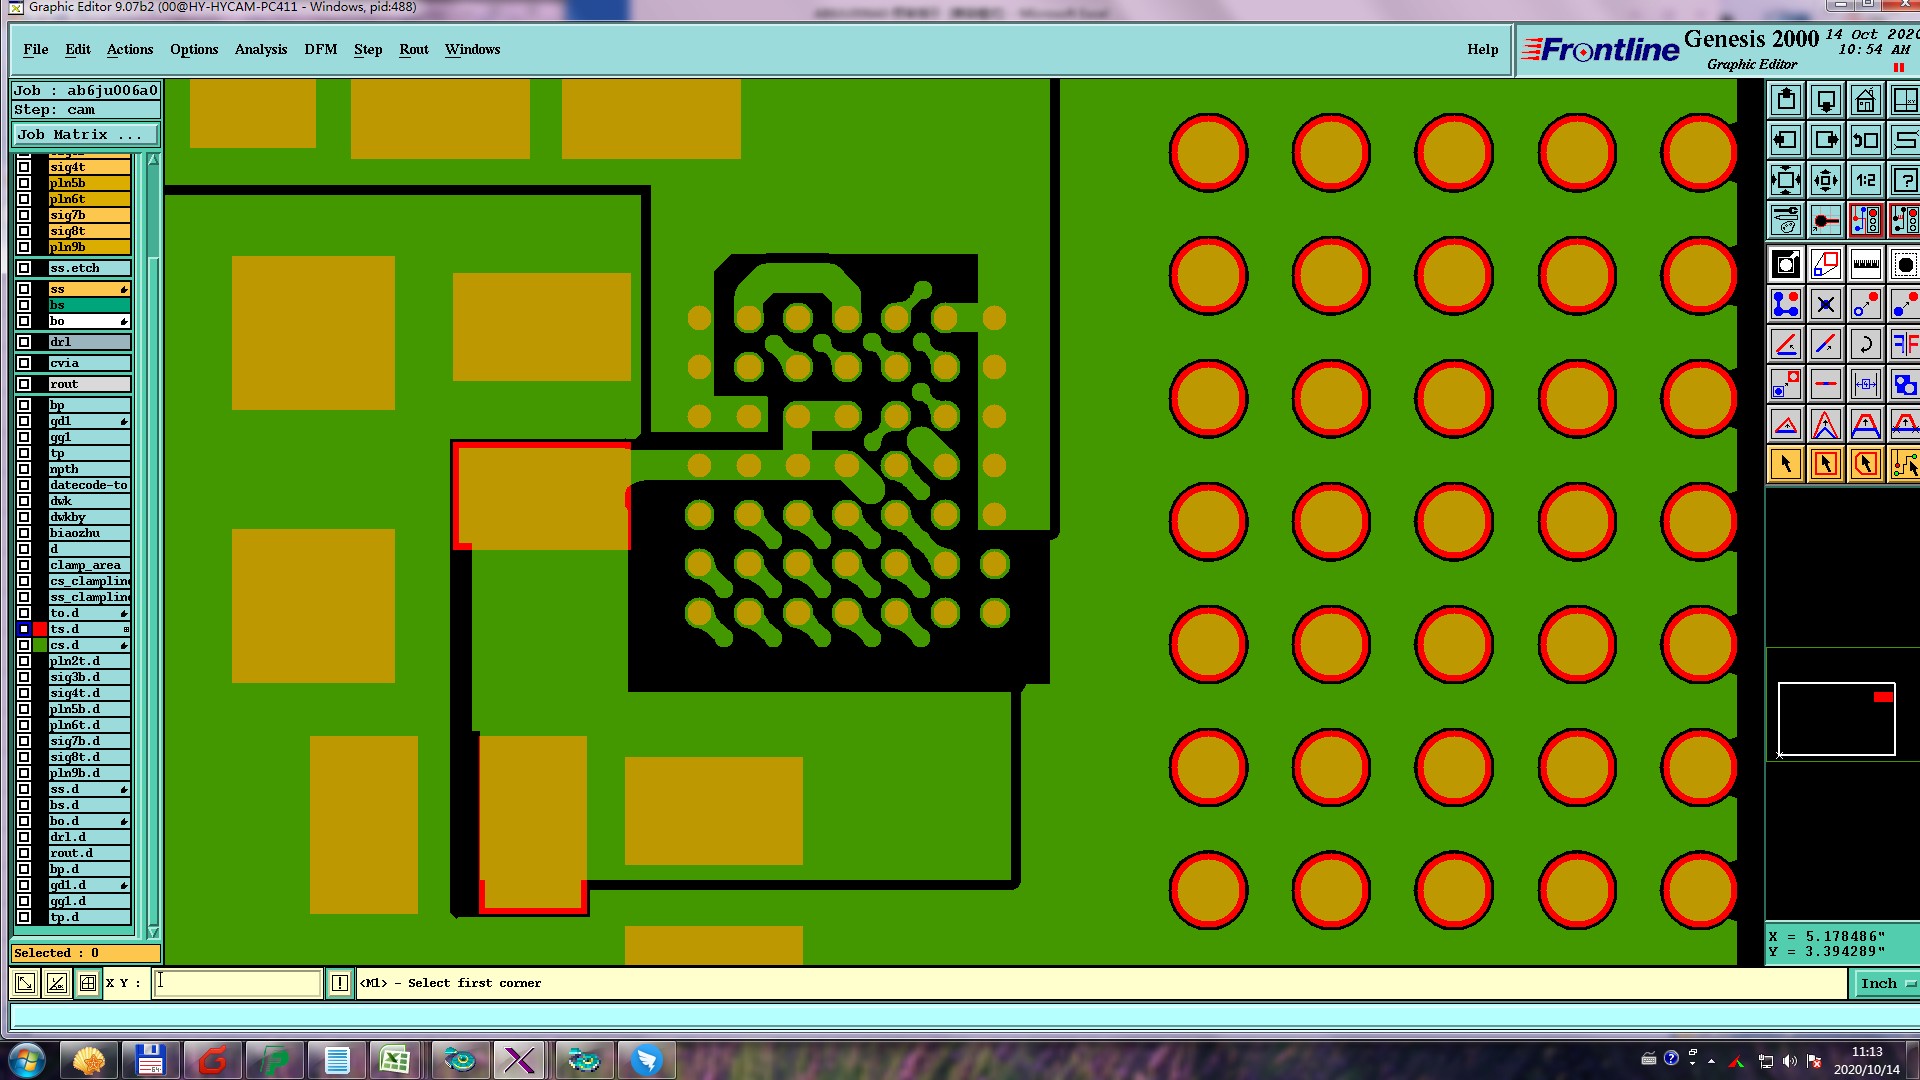
Task: Click the wrench and palette tools icon
Action: point(1786,220)
